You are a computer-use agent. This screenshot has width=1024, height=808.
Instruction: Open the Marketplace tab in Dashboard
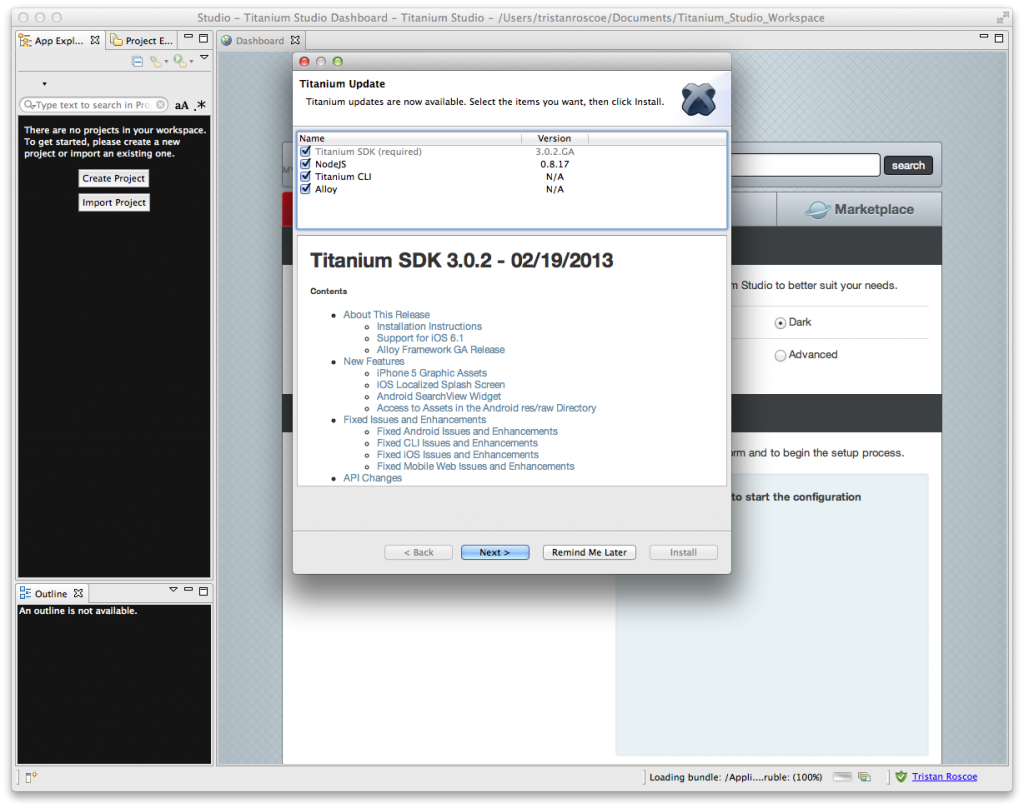coord(859,210)
